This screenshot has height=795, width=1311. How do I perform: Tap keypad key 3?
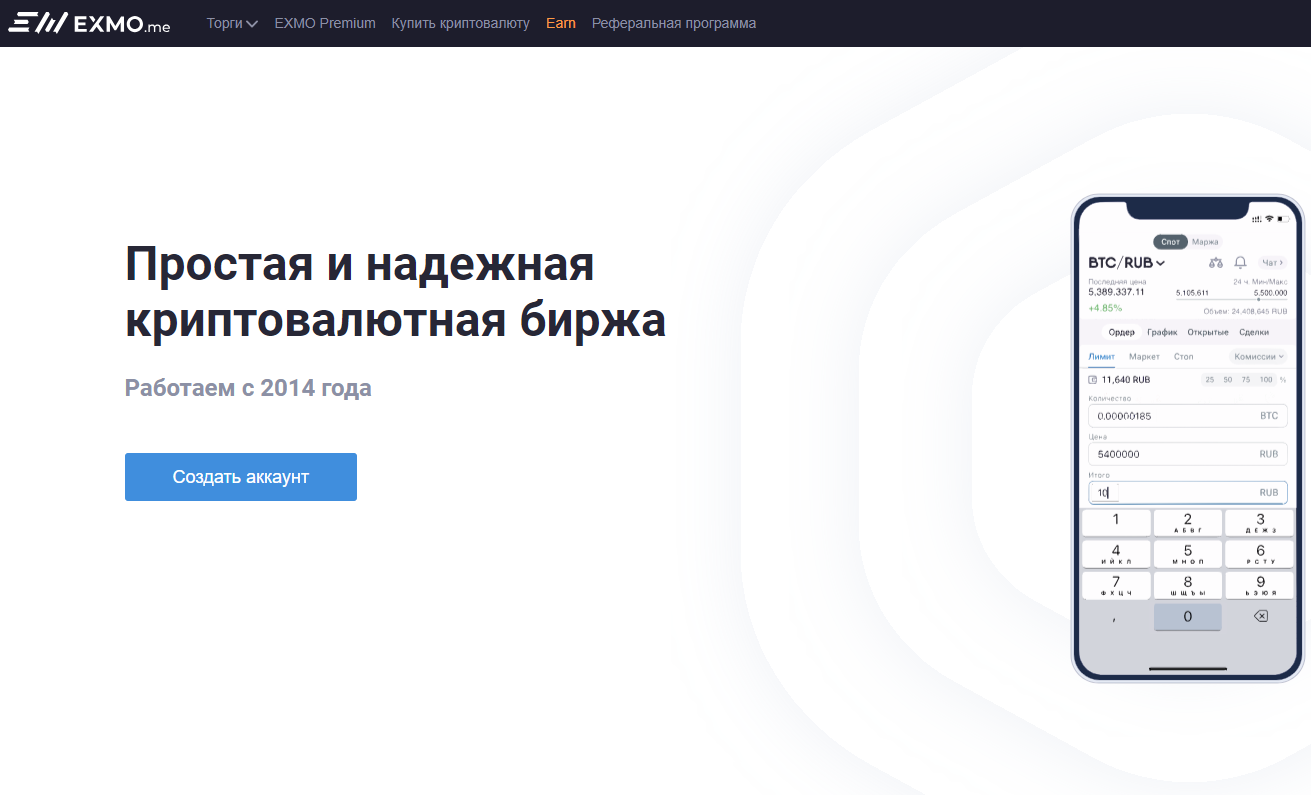pyautogui.click(x=1260, y=522)
